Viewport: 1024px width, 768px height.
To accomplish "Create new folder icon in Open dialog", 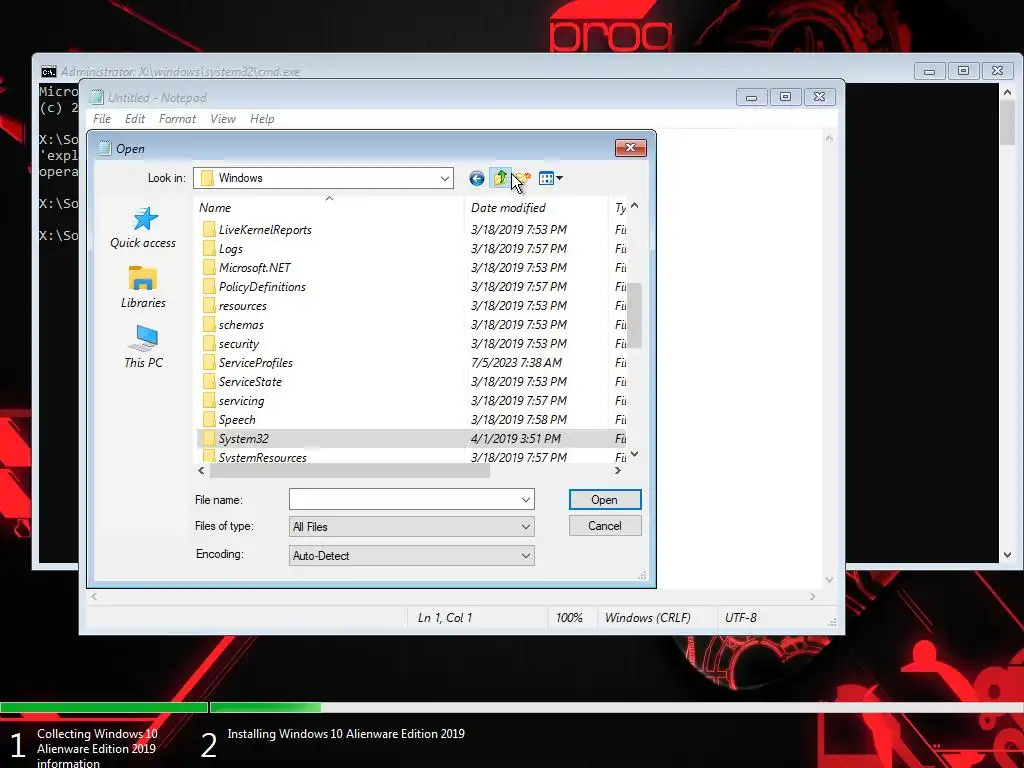I will [523, 178].
